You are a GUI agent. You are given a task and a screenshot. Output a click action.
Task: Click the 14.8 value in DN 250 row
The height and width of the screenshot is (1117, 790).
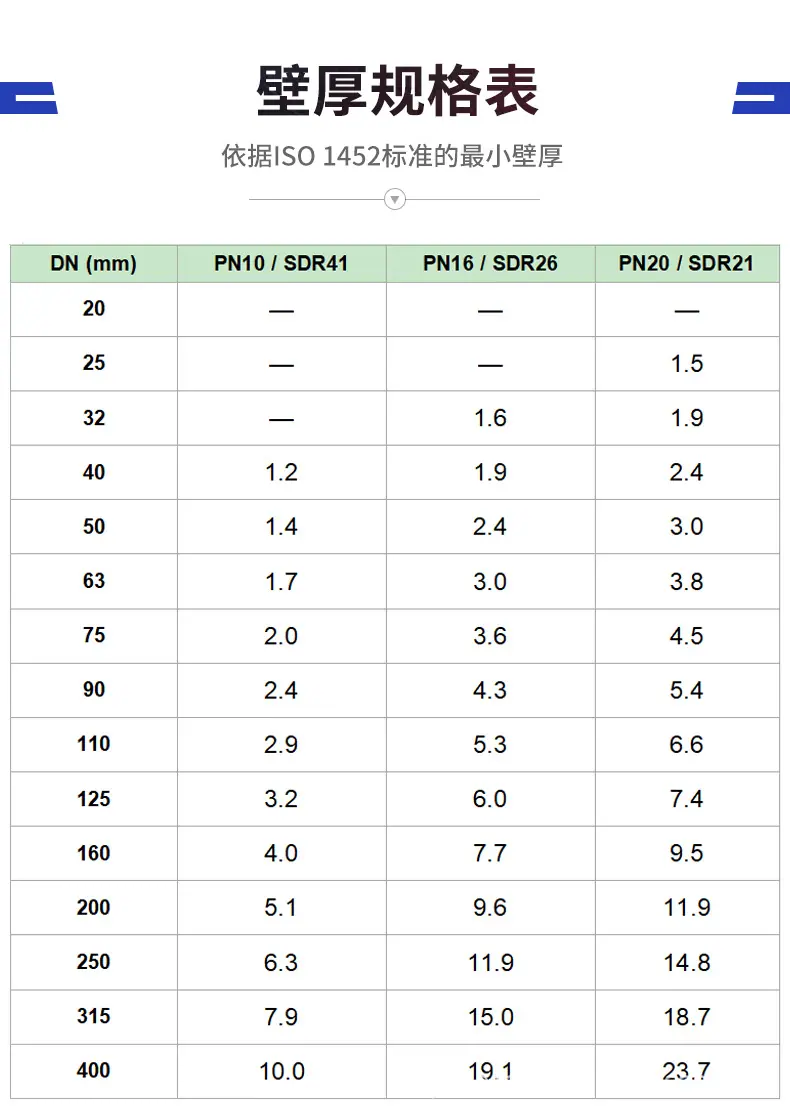point(687,962)
